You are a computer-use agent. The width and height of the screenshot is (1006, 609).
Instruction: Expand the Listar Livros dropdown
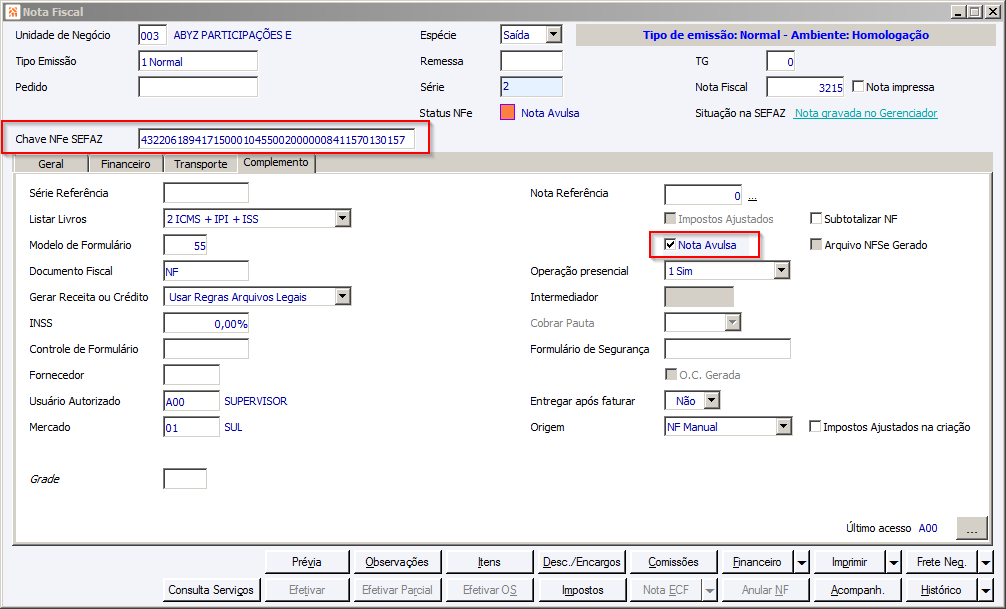click(343, 219)
